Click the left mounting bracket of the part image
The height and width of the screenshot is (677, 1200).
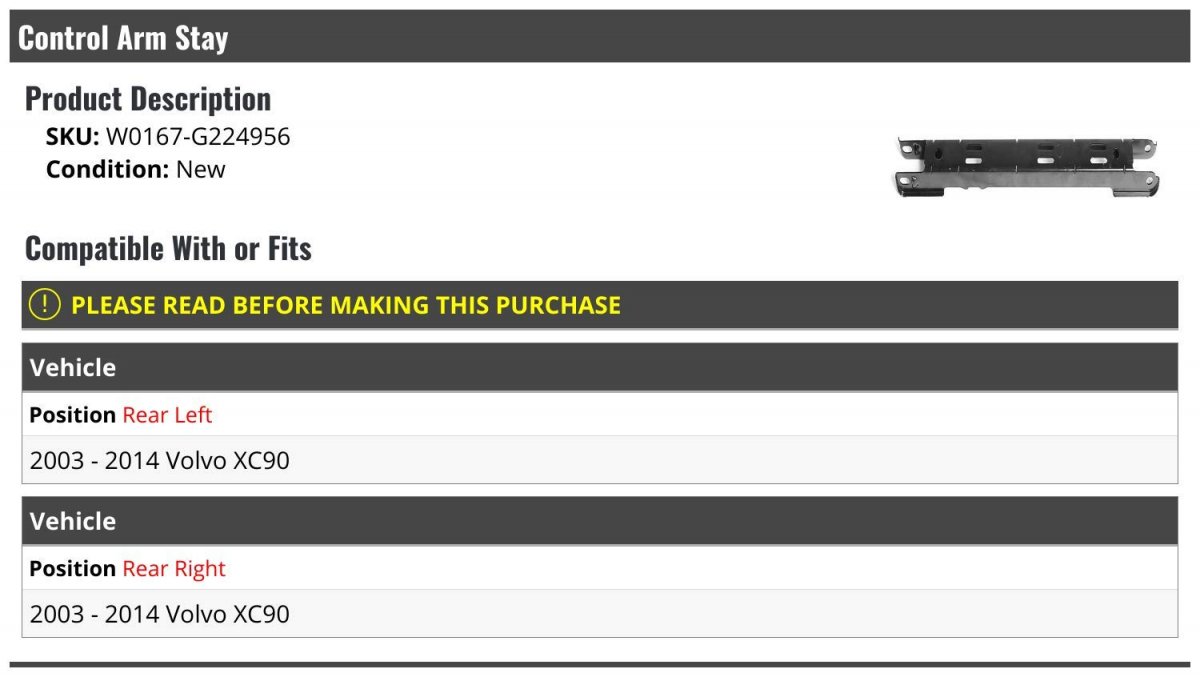tap(908, 166)
